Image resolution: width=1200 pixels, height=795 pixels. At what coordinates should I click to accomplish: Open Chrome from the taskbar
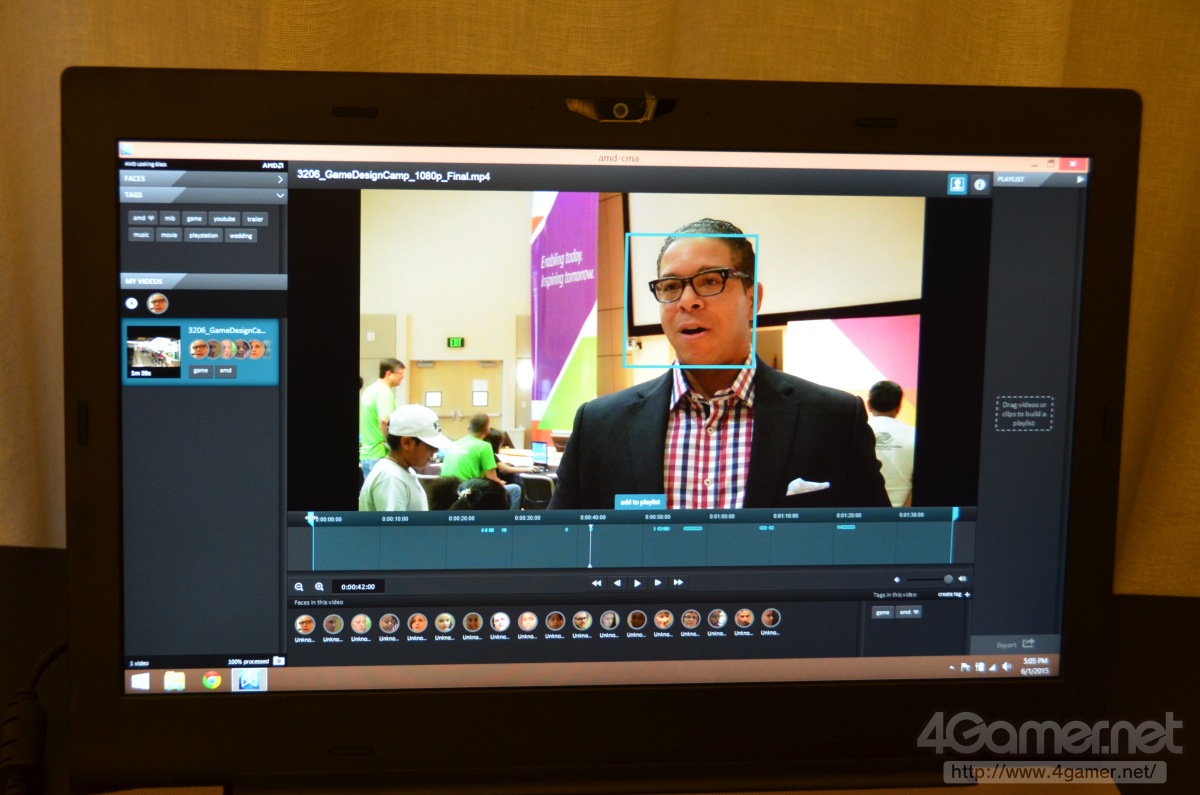(212, 680)
